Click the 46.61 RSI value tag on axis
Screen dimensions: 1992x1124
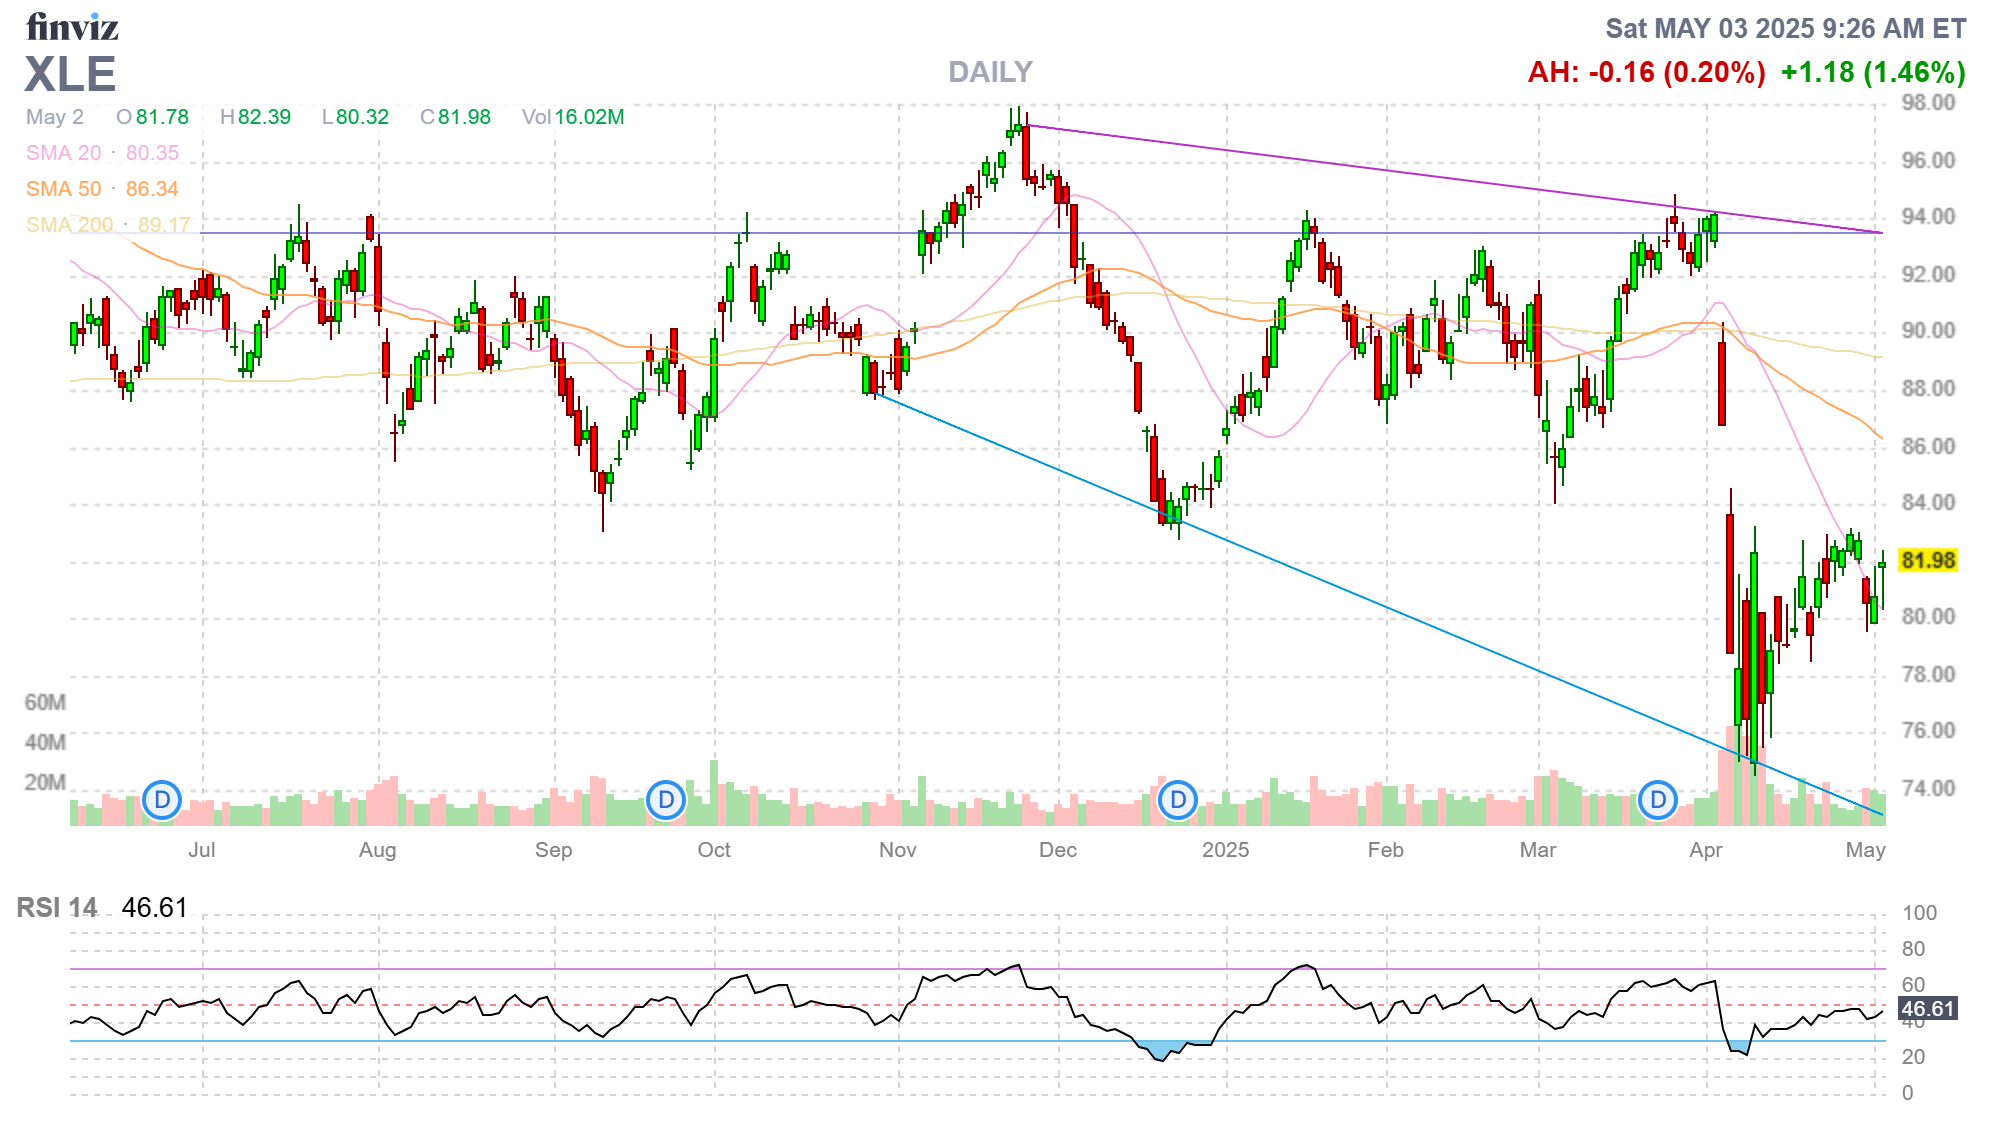point(1927,1009)
